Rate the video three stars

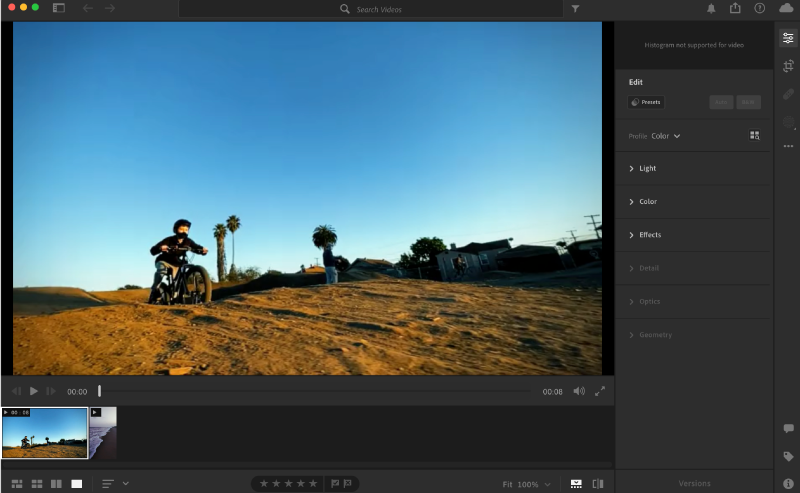pyautogui.click(x=288, y=483)
